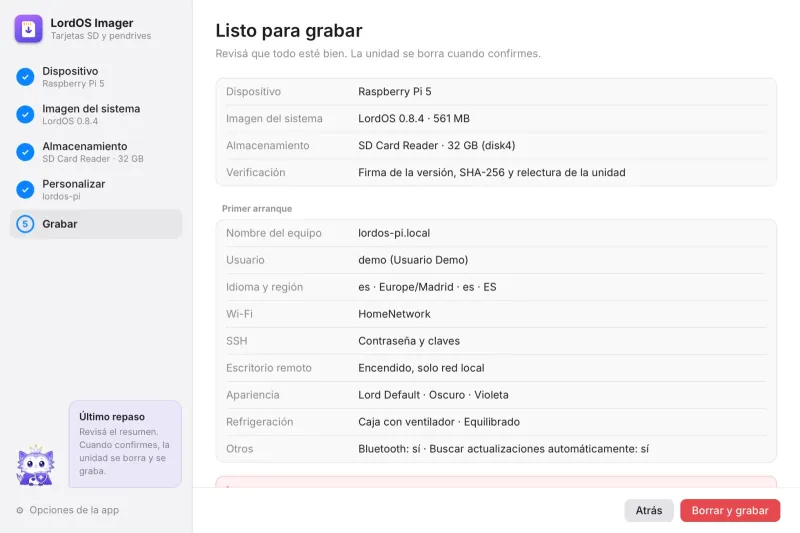The height and width of the screenshot is (533, 800).
Task: Click the gear icon next to Opciones de la app
Action: point(20,510)
